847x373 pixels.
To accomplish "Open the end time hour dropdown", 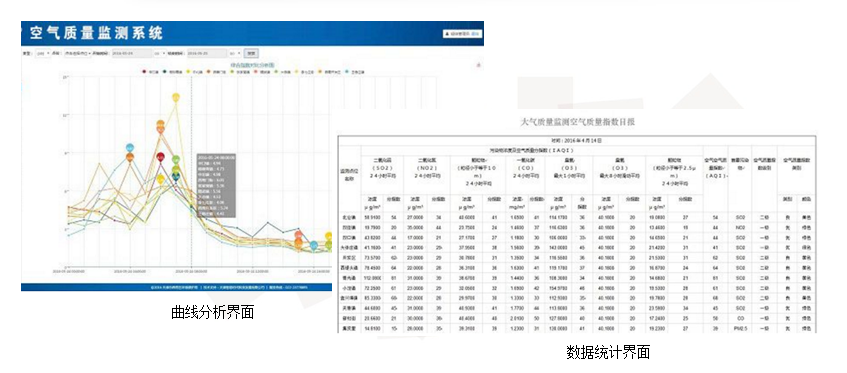I will pos(235,53).
